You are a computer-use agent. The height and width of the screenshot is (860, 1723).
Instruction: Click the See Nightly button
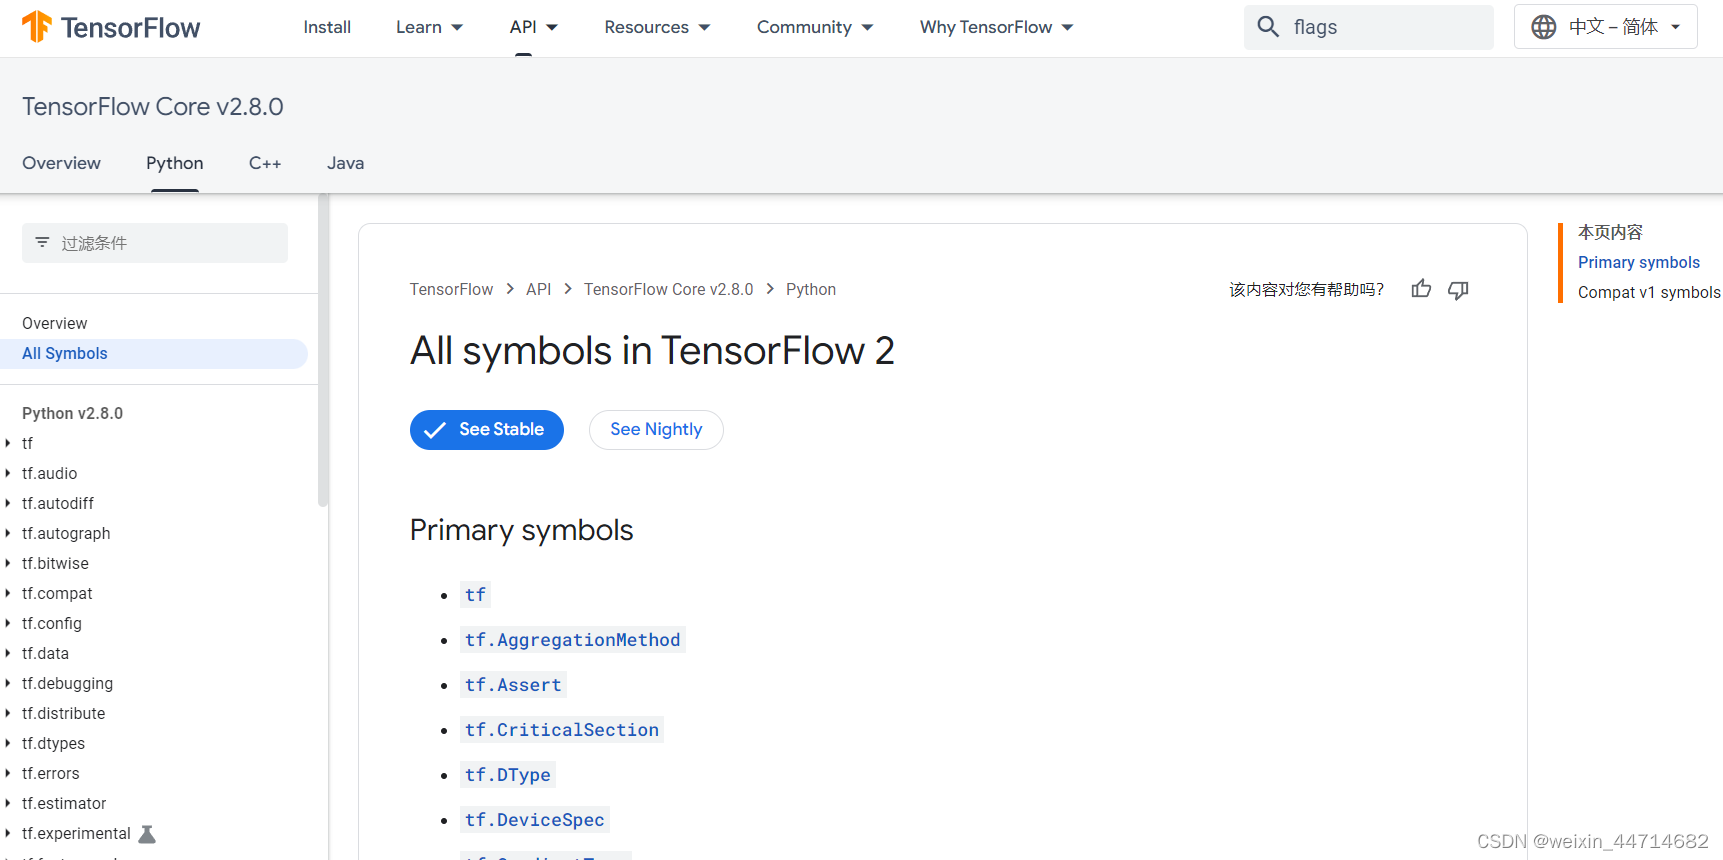656,430
